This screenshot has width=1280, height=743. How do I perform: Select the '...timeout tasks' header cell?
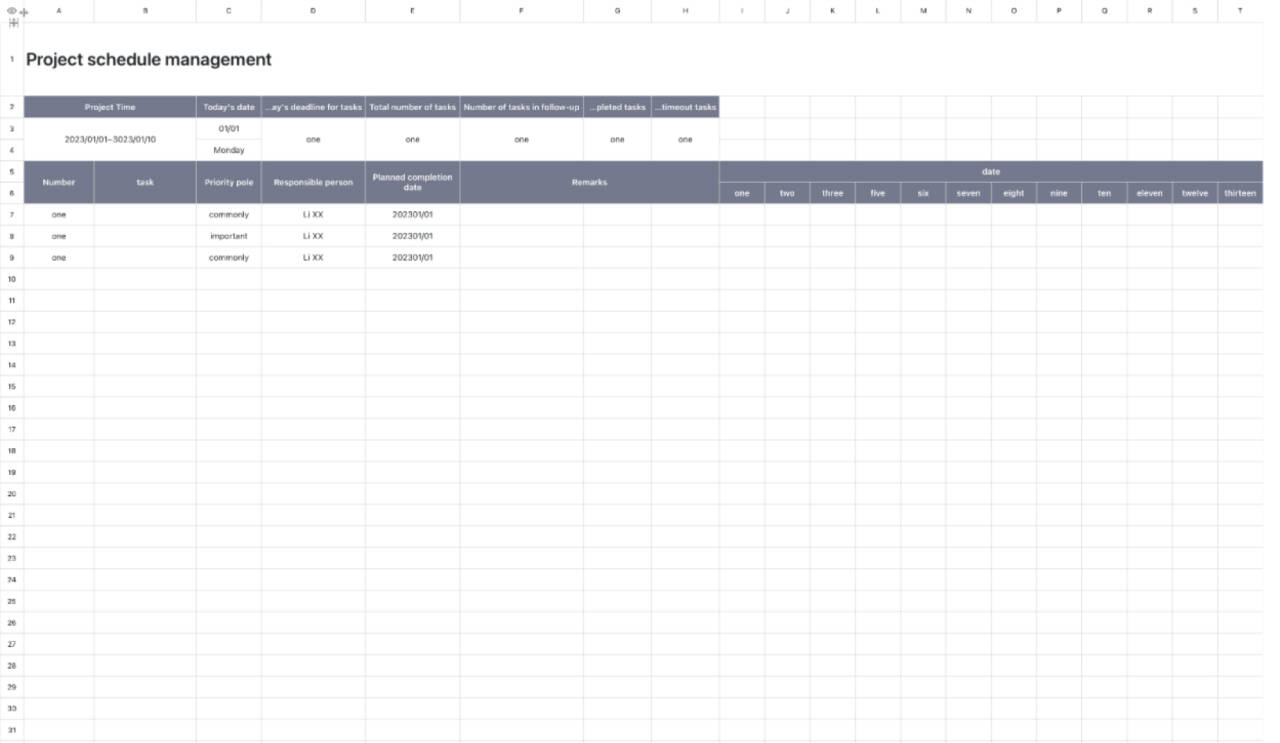point(685,107)
